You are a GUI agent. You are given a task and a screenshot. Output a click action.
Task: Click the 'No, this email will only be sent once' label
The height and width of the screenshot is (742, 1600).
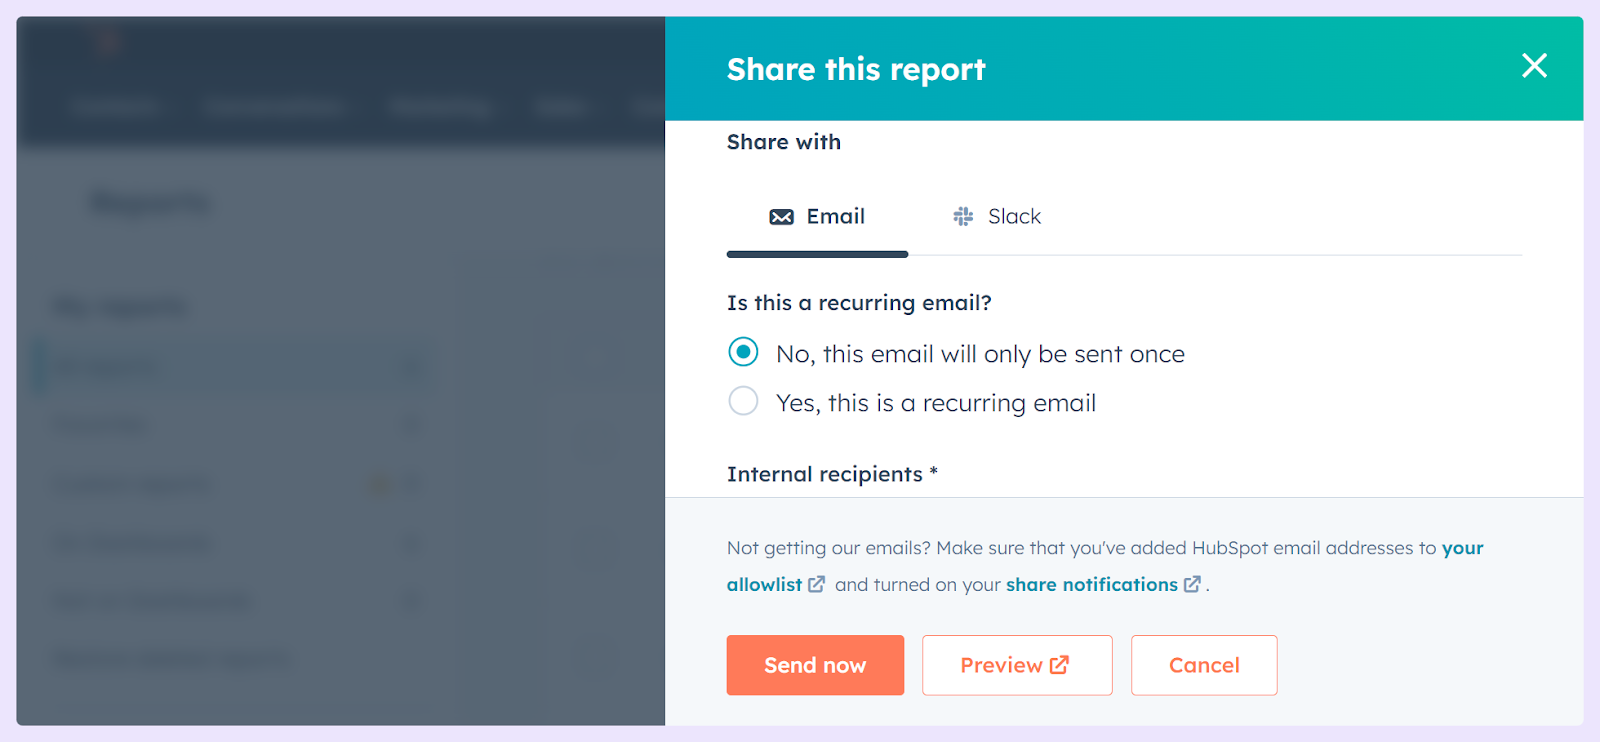[x=980, y=354]
